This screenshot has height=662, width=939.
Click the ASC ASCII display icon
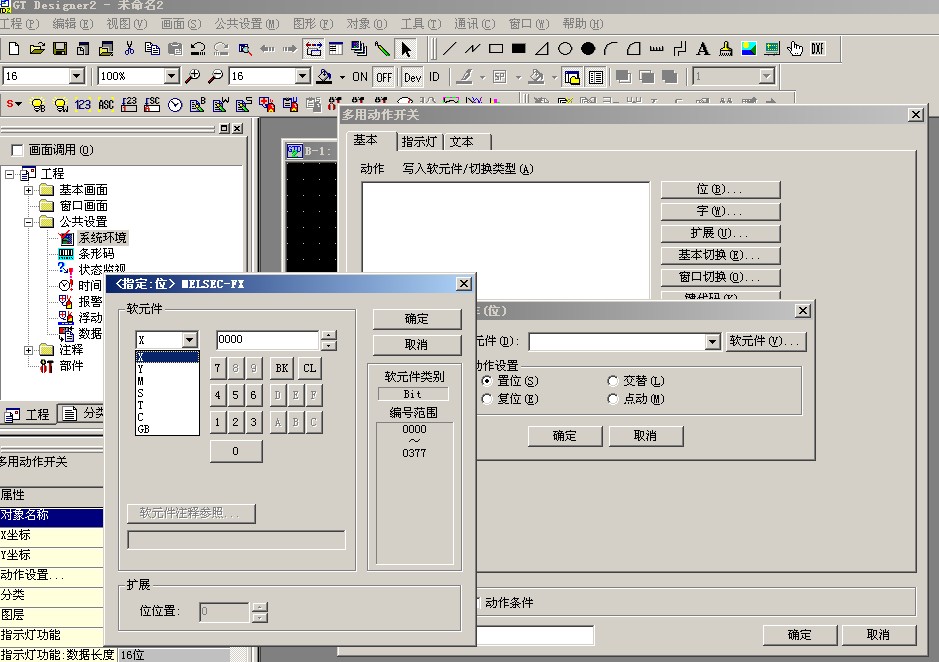pyautogui.click(x=106, y=103)
